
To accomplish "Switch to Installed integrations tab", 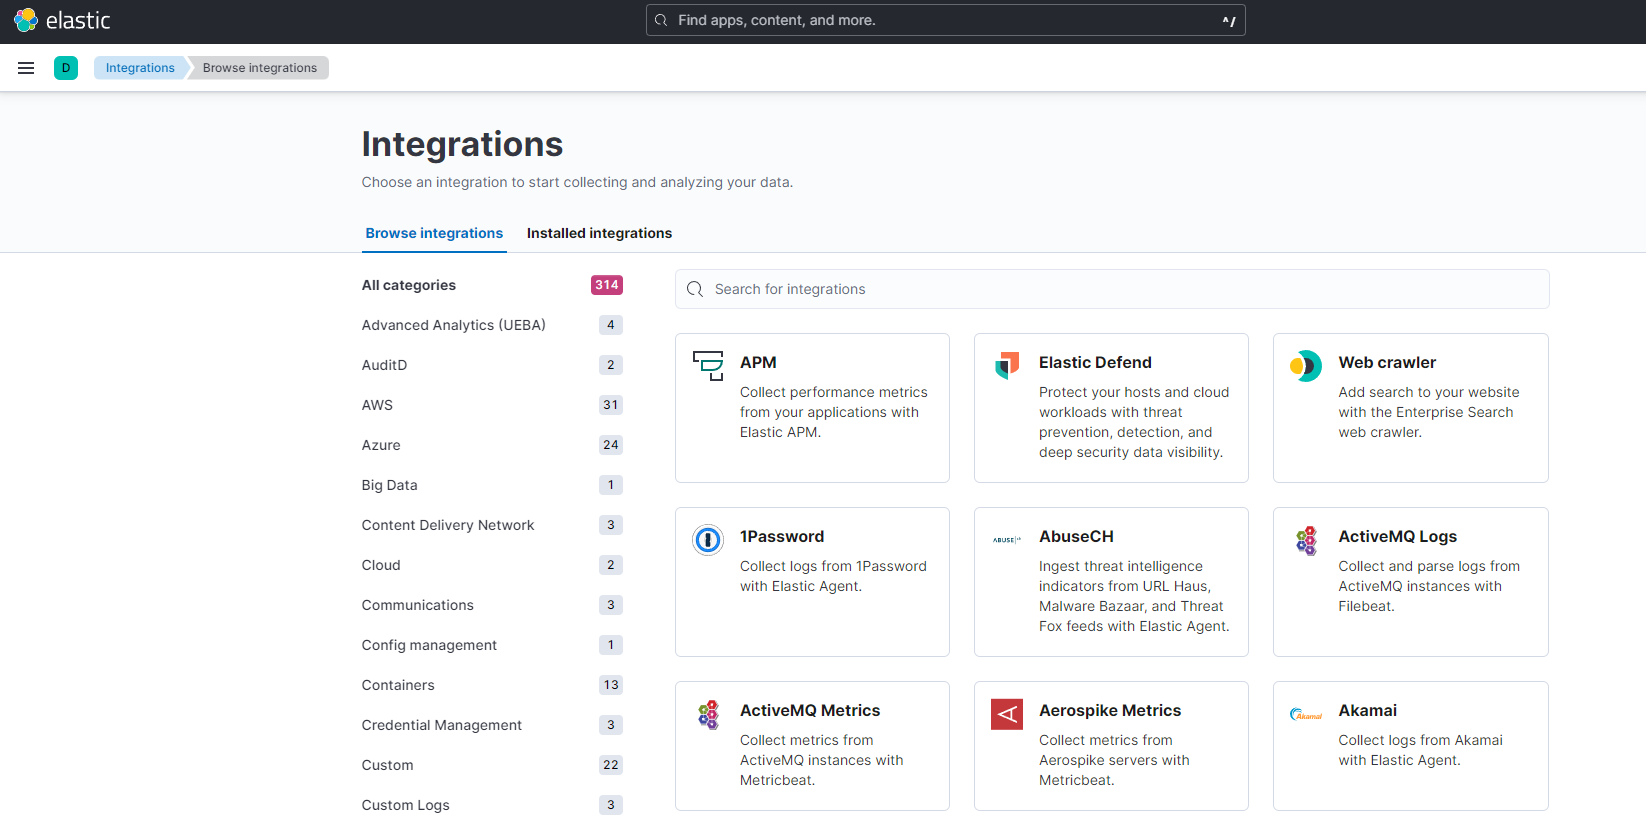I will point(599,233).
